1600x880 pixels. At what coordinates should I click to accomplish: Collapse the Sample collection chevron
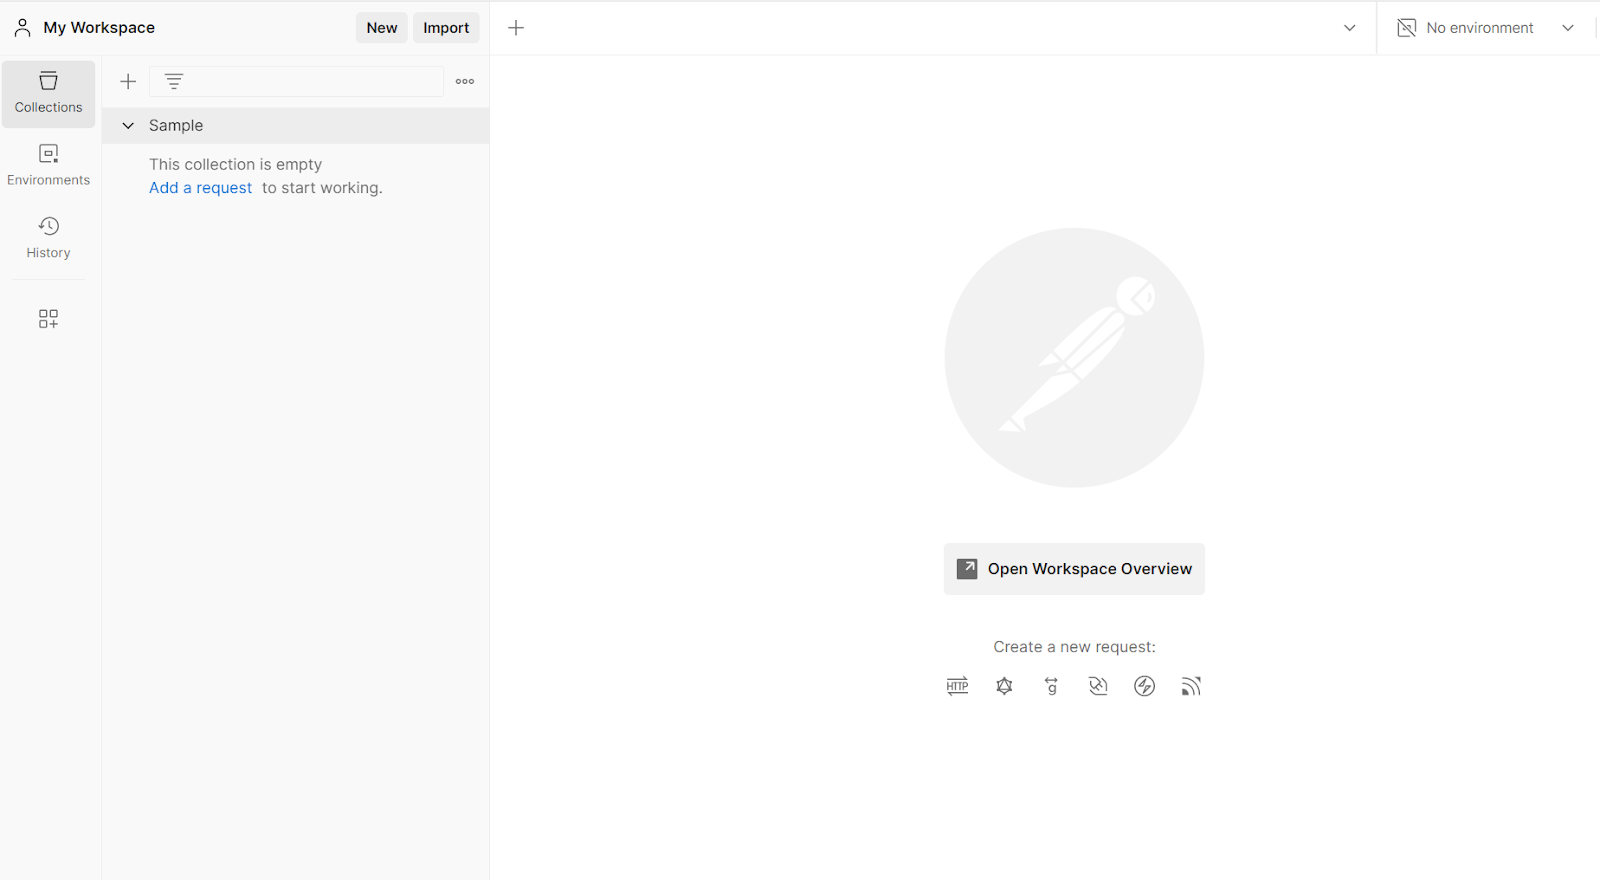coord(128,126)
